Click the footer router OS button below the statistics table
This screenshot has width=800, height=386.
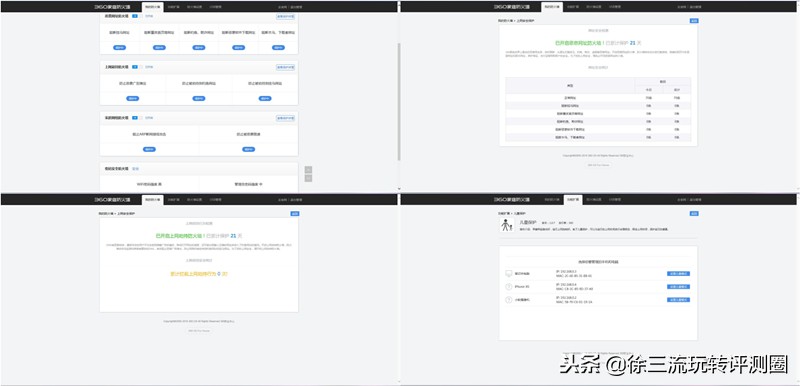click(x=598, y=165)
